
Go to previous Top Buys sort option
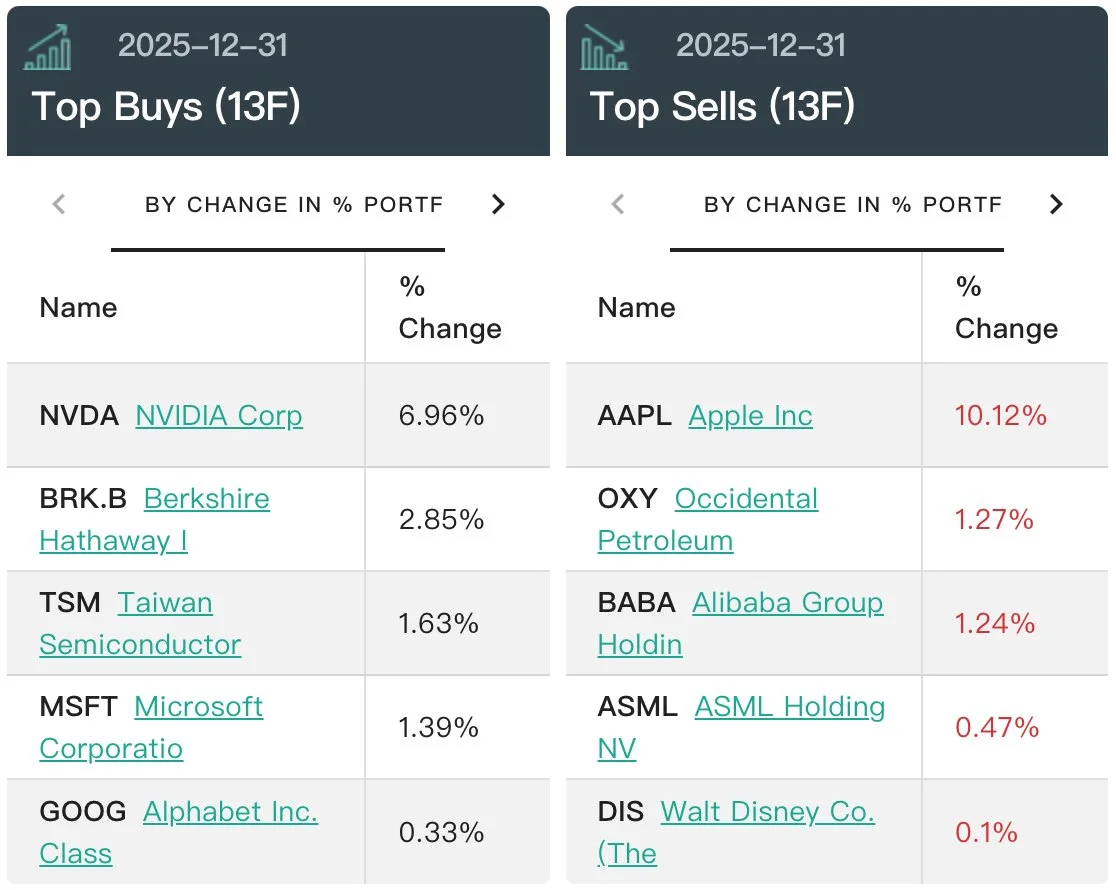(x=59, y=205)
